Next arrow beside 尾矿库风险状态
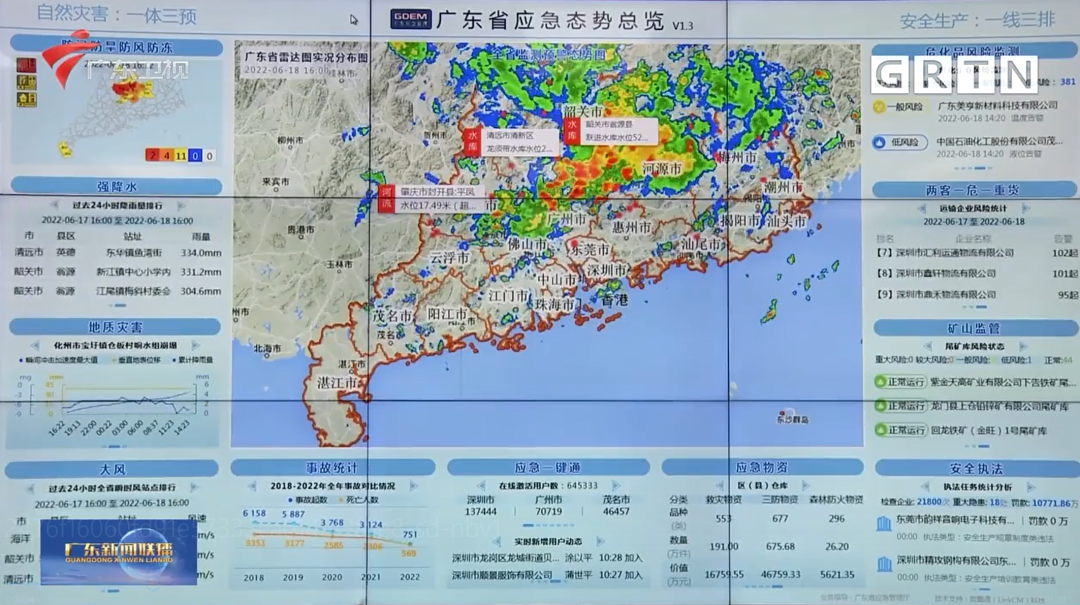 [1023, 346]
